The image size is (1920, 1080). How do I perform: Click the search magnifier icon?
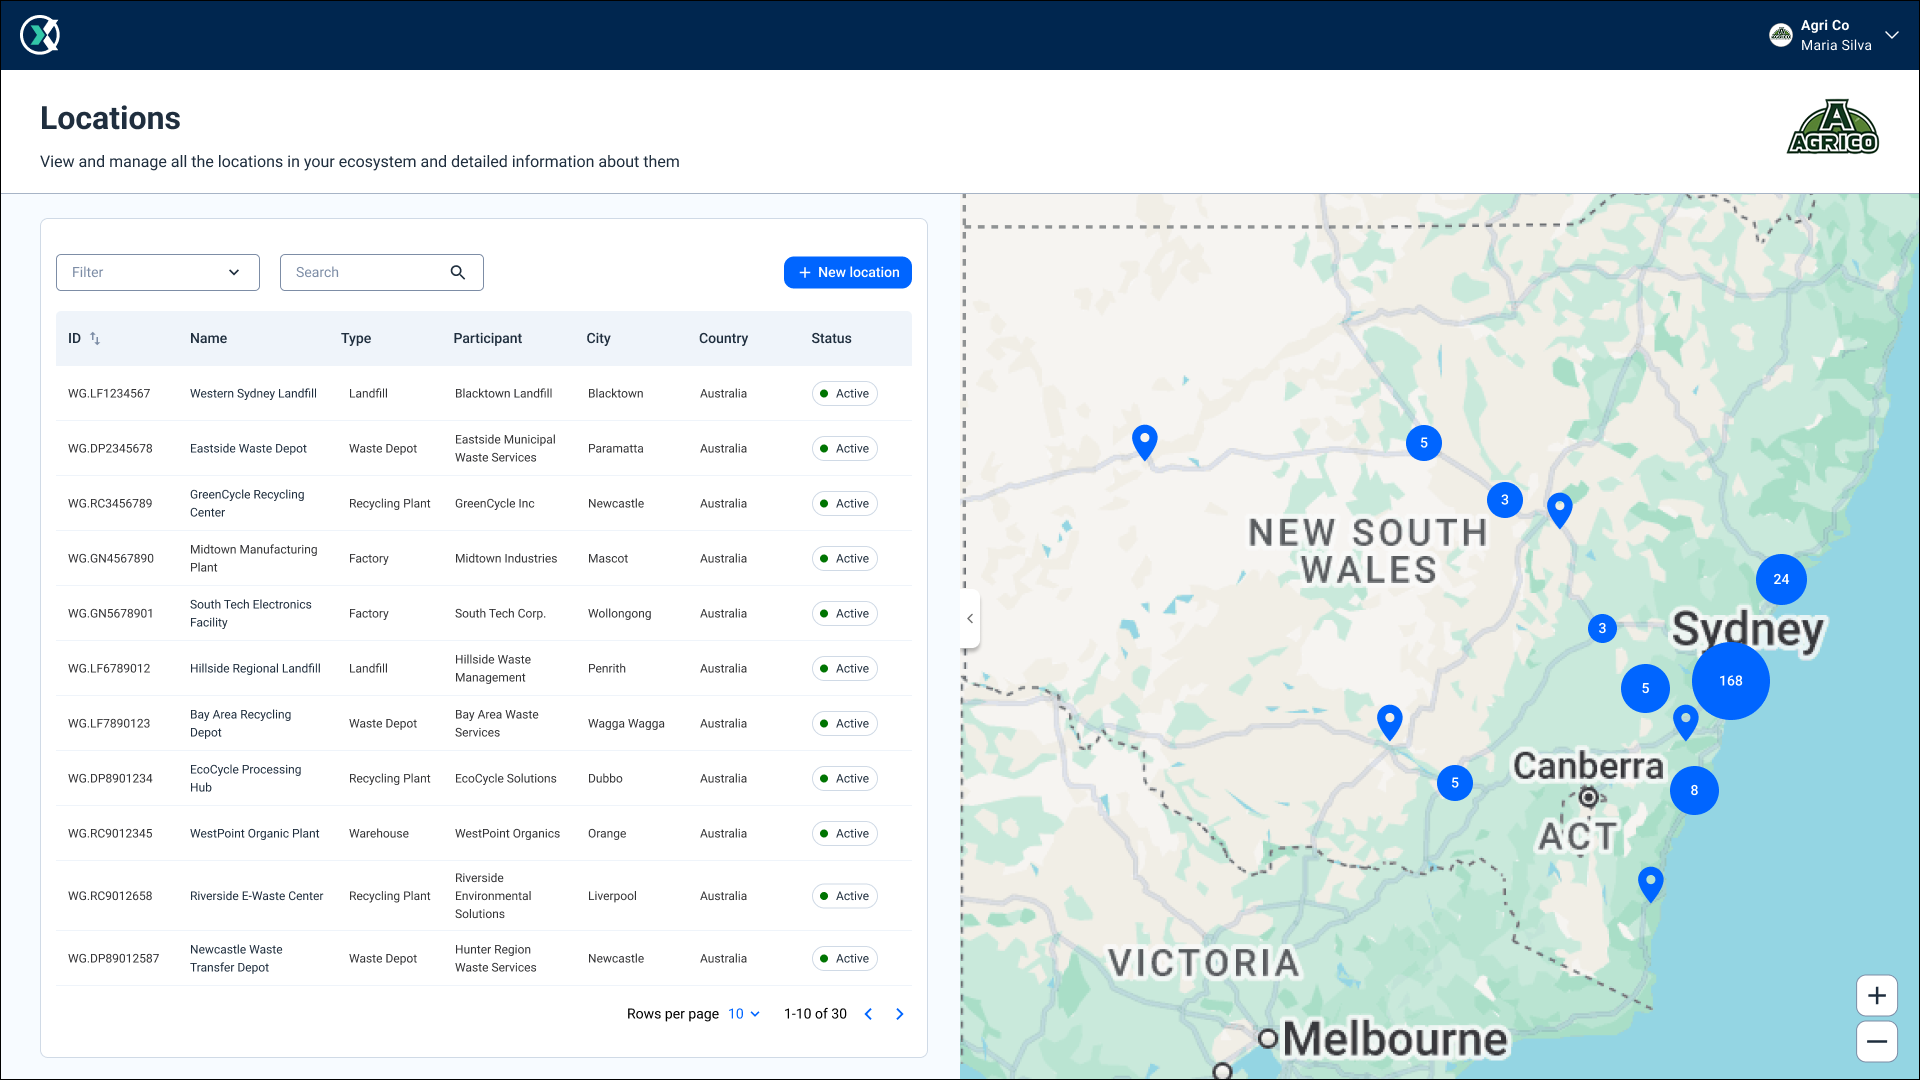458,272
